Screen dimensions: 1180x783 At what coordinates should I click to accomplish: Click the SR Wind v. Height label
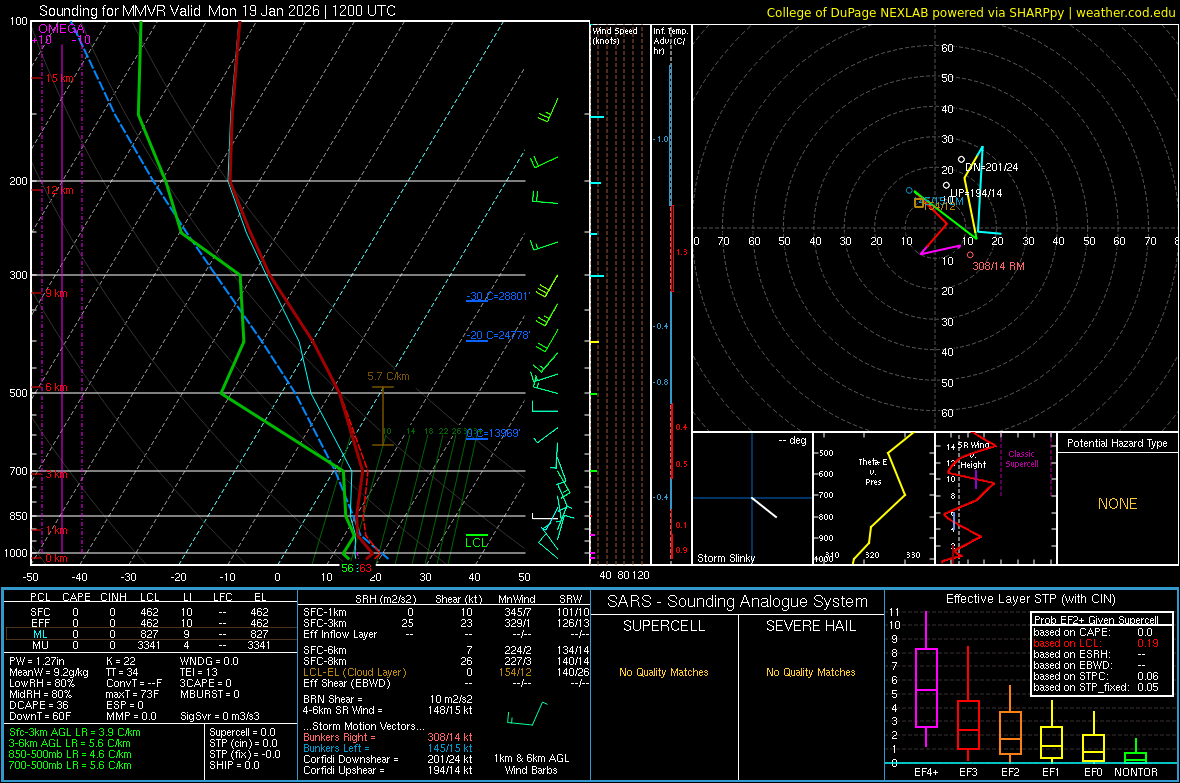pyautogui.click(x=973, y=455)
